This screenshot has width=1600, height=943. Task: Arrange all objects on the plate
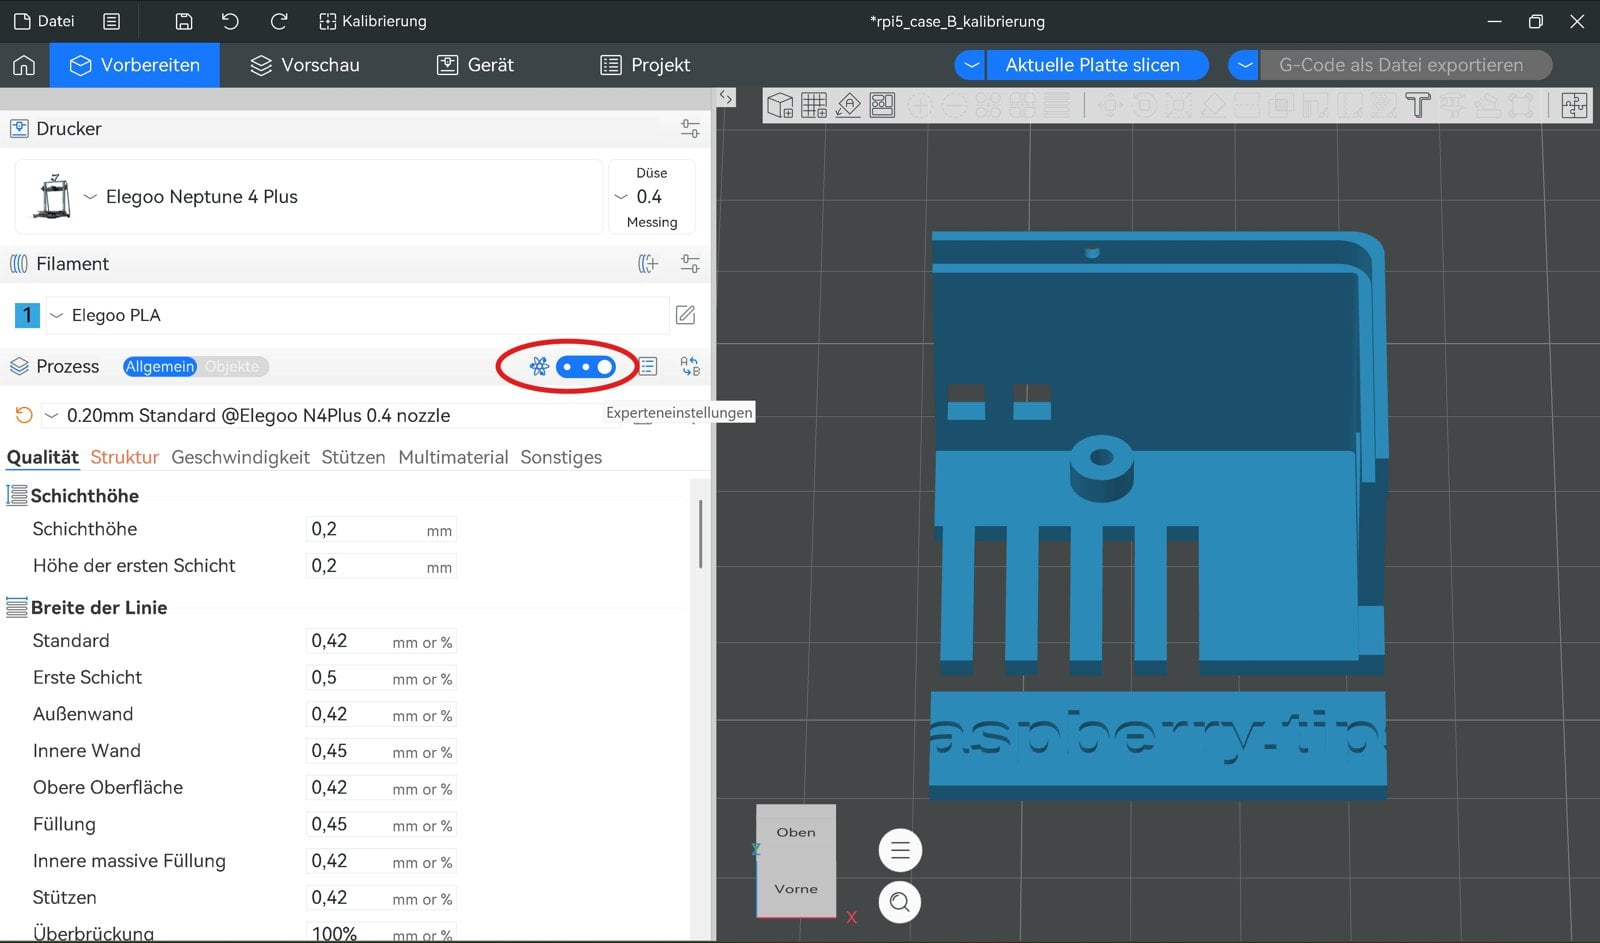pyautogui.click(x=882, y=105)
